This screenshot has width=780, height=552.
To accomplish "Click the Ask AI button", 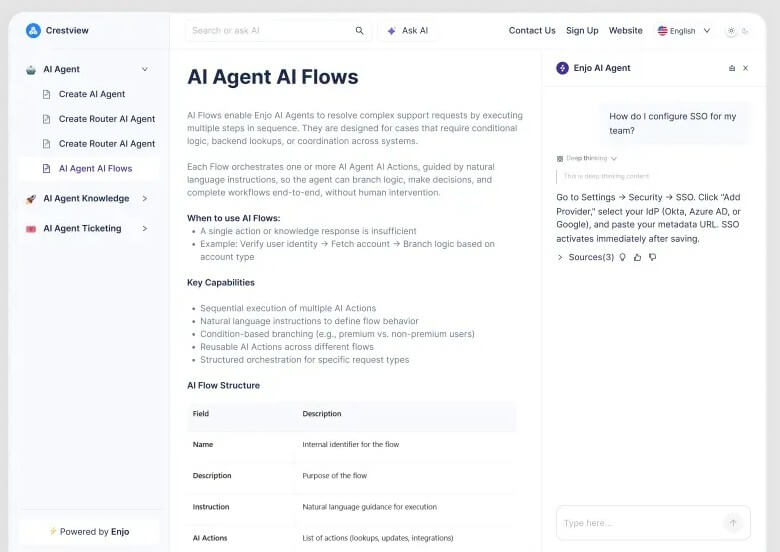I will point(407,31).
